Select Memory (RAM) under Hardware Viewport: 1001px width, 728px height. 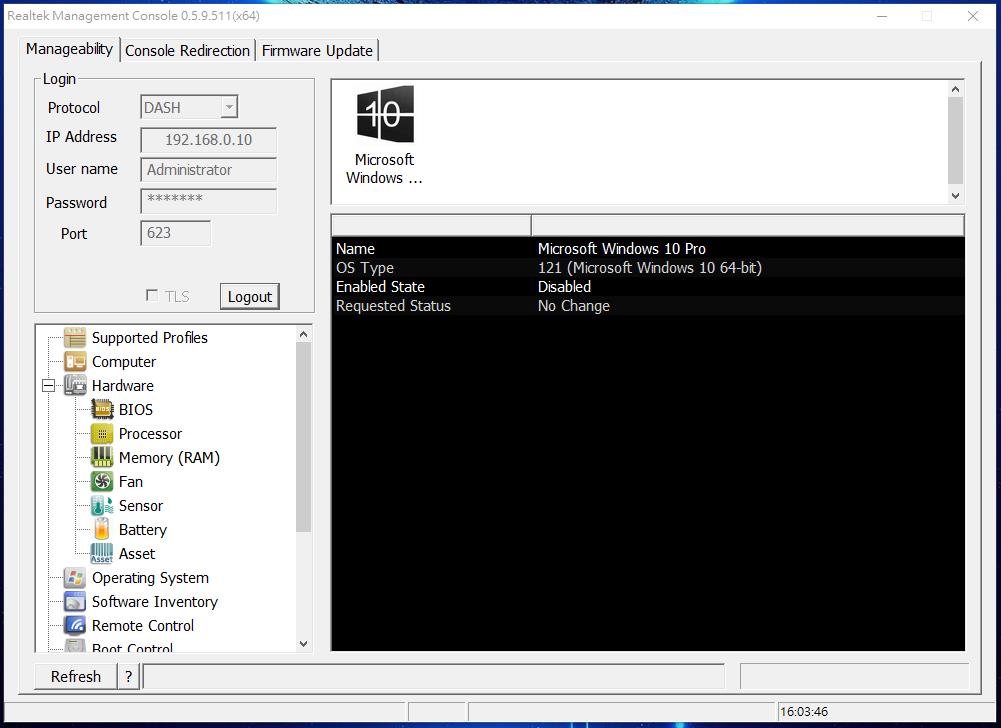pos(169,458)
